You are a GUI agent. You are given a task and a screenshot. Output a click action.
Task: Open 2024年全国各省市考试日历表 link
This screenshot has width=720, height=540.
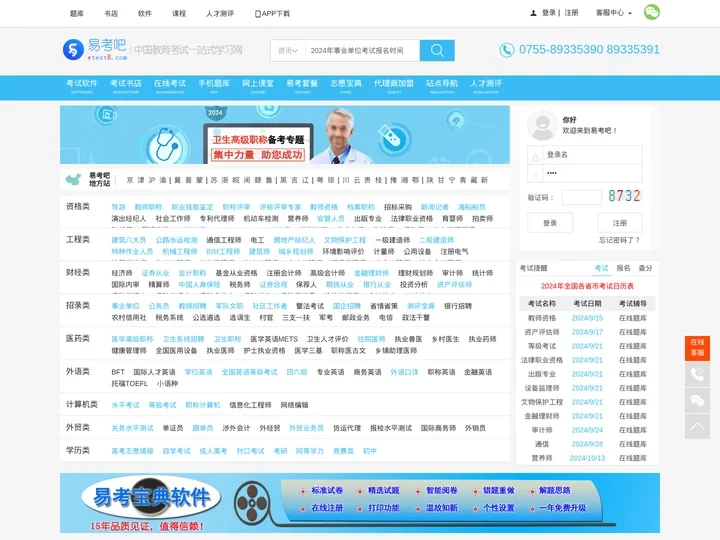(587, 286)
